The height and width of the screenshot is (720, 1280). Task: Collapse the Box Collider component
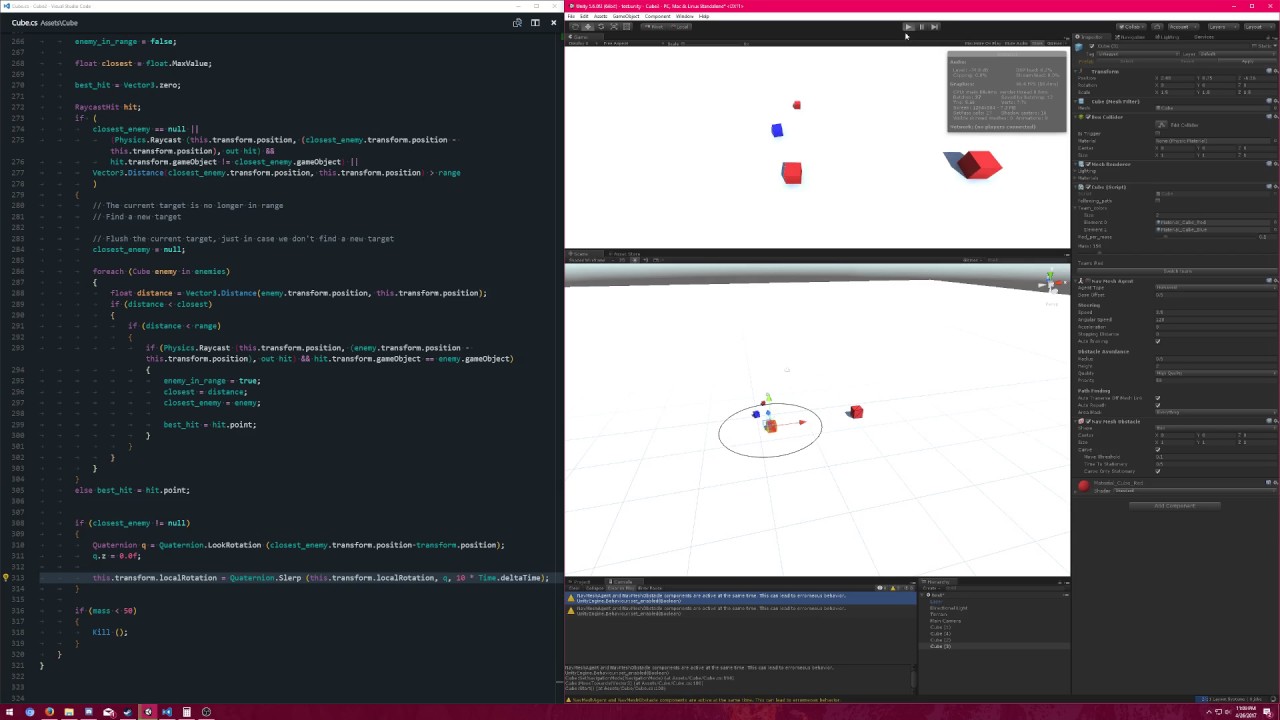pos(1075,117)
